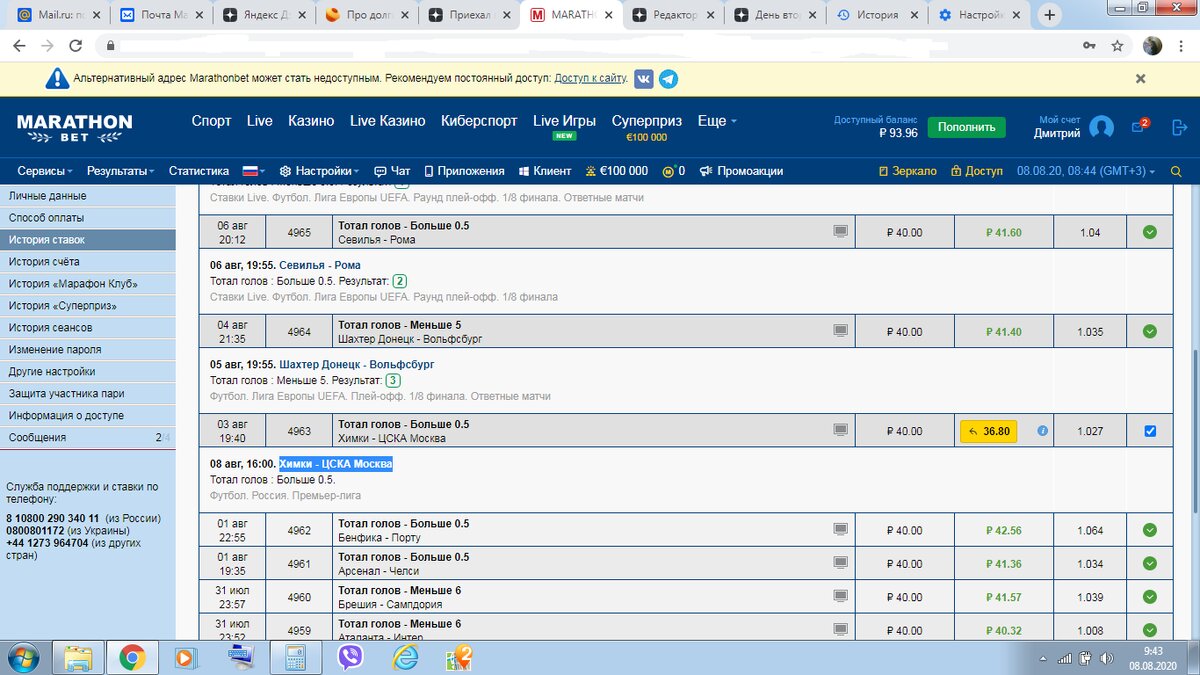Click the Marathon Bet logo

coord(74,127)
